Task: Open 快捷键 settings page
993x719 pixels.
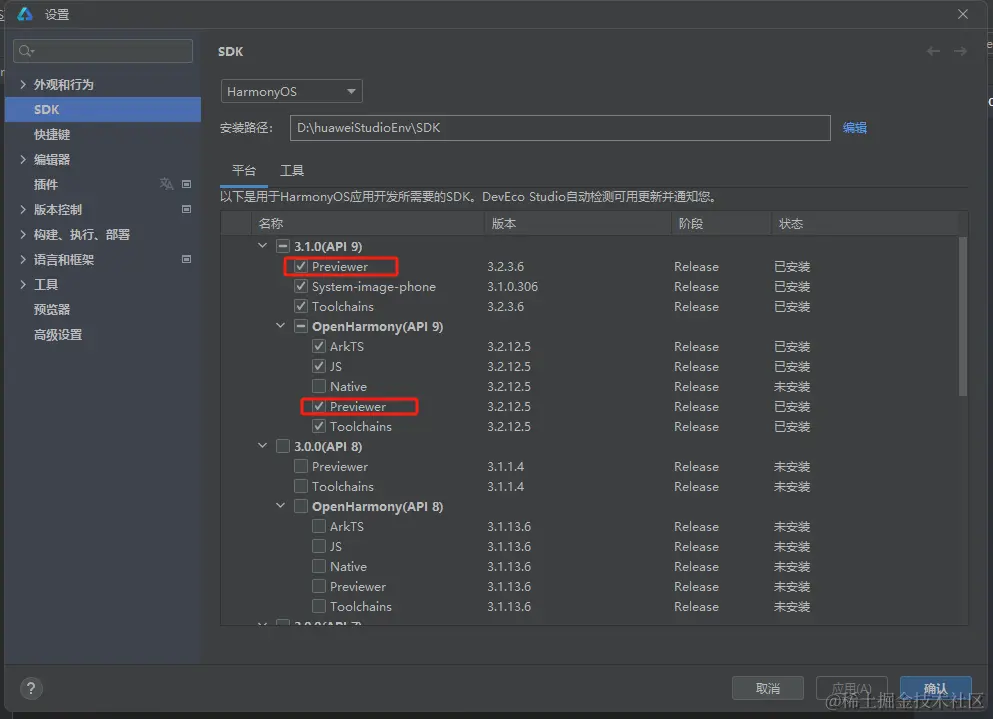Action: pyautogui.click(x=52, y=134)
